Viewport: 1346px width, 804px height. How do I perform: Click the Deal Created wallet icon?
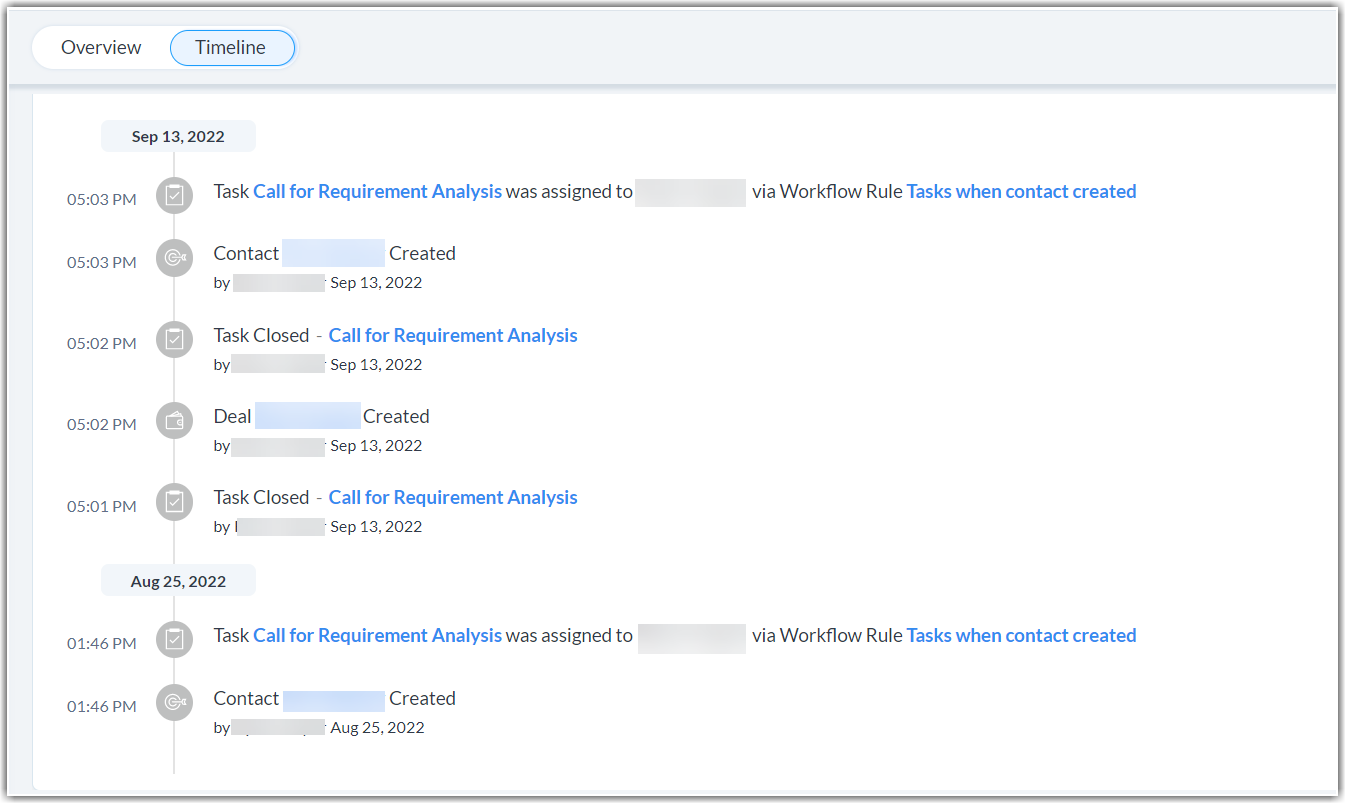point(174,420)
